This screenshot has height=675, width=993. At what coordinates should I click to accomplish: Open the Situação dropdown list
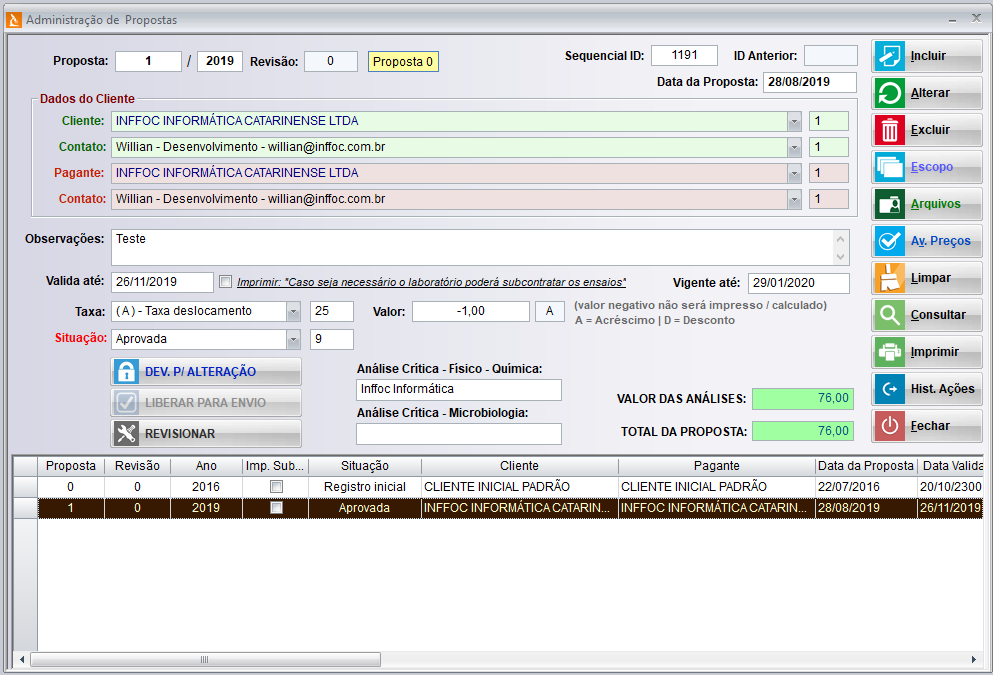click(x=293, y=339)
